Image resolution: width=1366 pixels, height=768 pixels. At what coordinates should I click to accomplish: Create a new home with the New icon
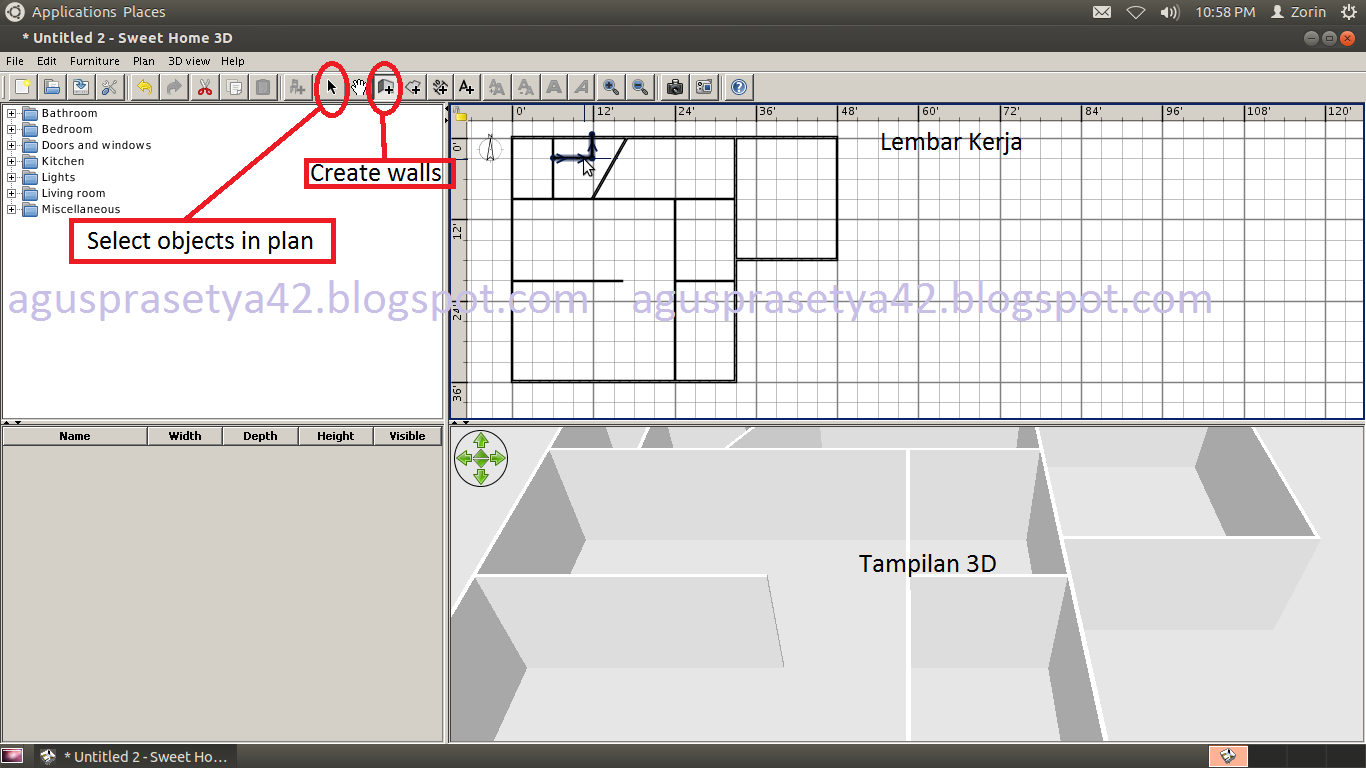[22, 88]
